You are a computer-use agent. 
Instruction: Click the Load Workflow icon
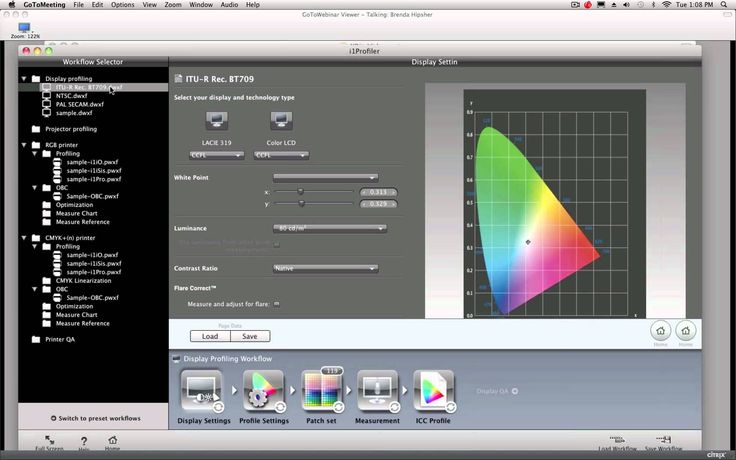click(617, 440)
